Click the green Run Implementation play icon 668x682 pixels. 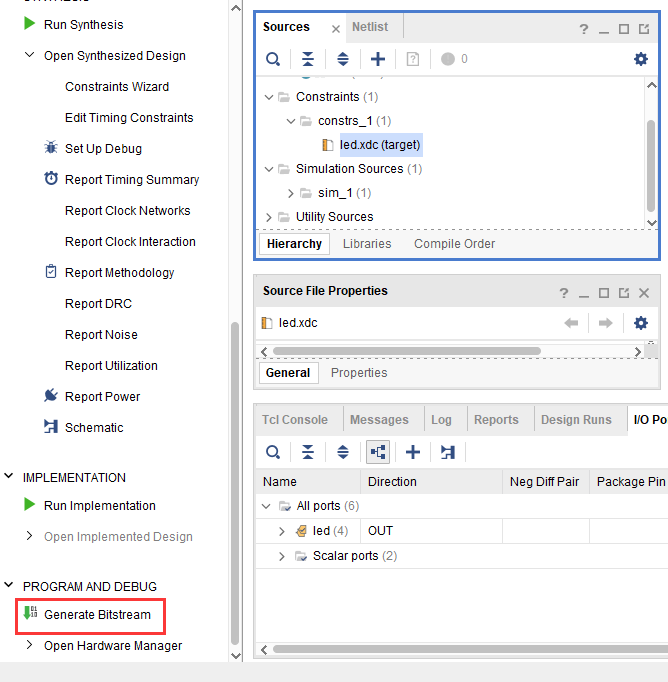[x=29, y=505]
